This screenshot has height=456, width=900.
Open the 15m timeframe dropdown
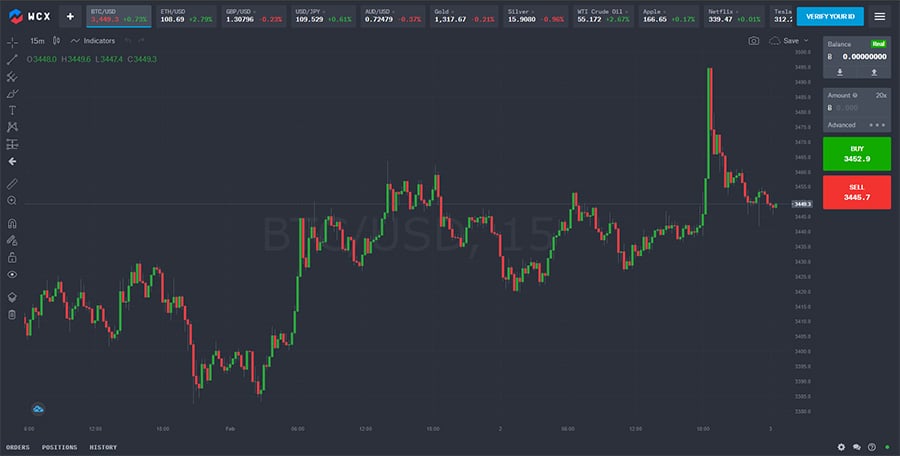[37, 41]
